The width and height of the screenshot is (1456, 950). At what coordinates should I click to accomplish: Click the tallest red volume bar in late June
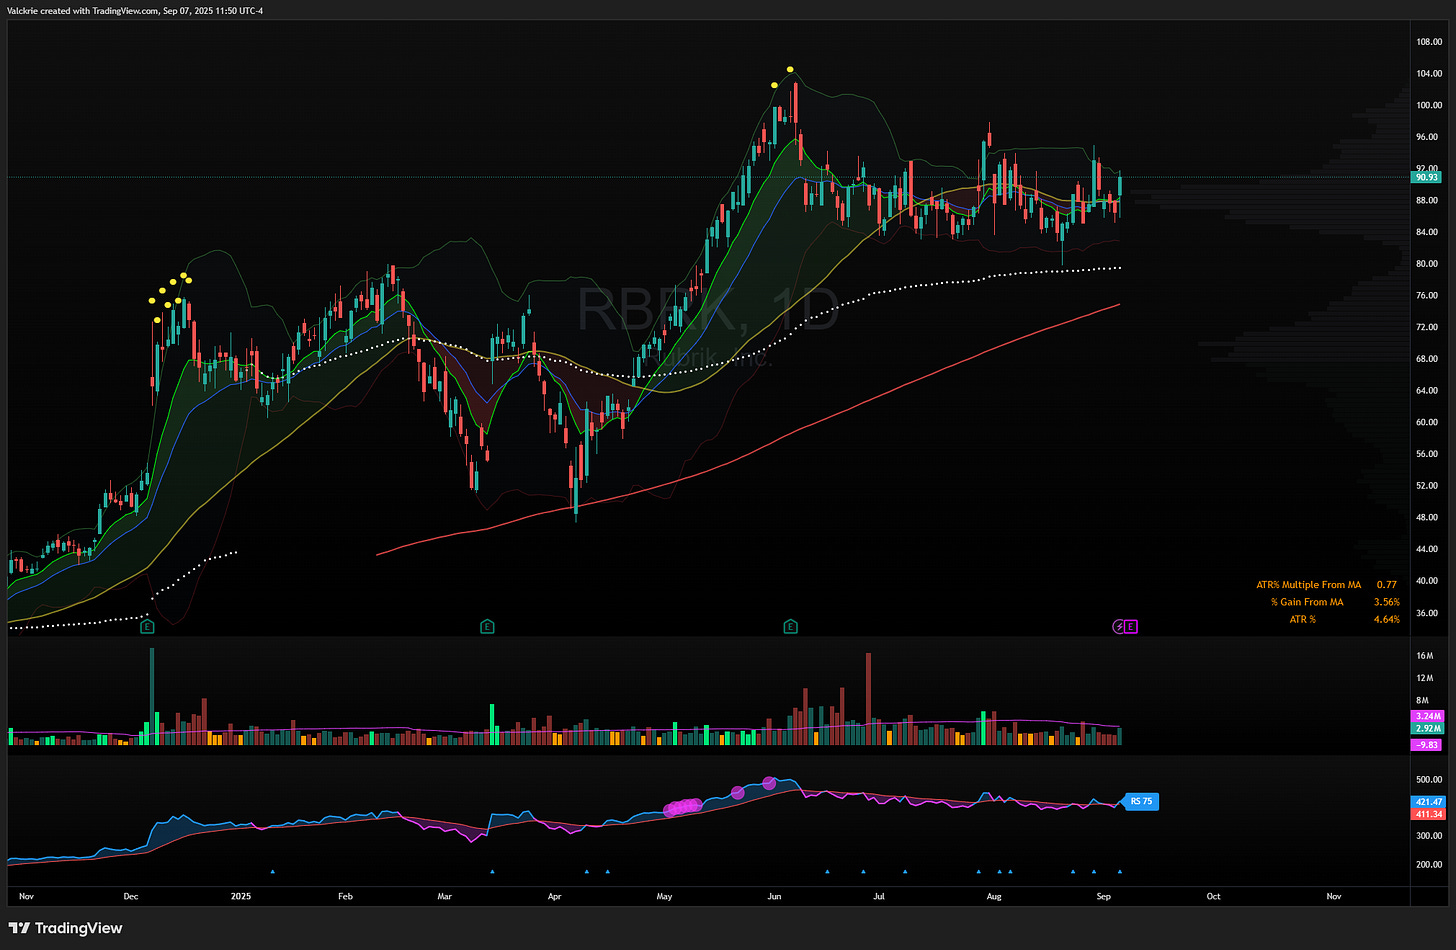click(868, 699)
